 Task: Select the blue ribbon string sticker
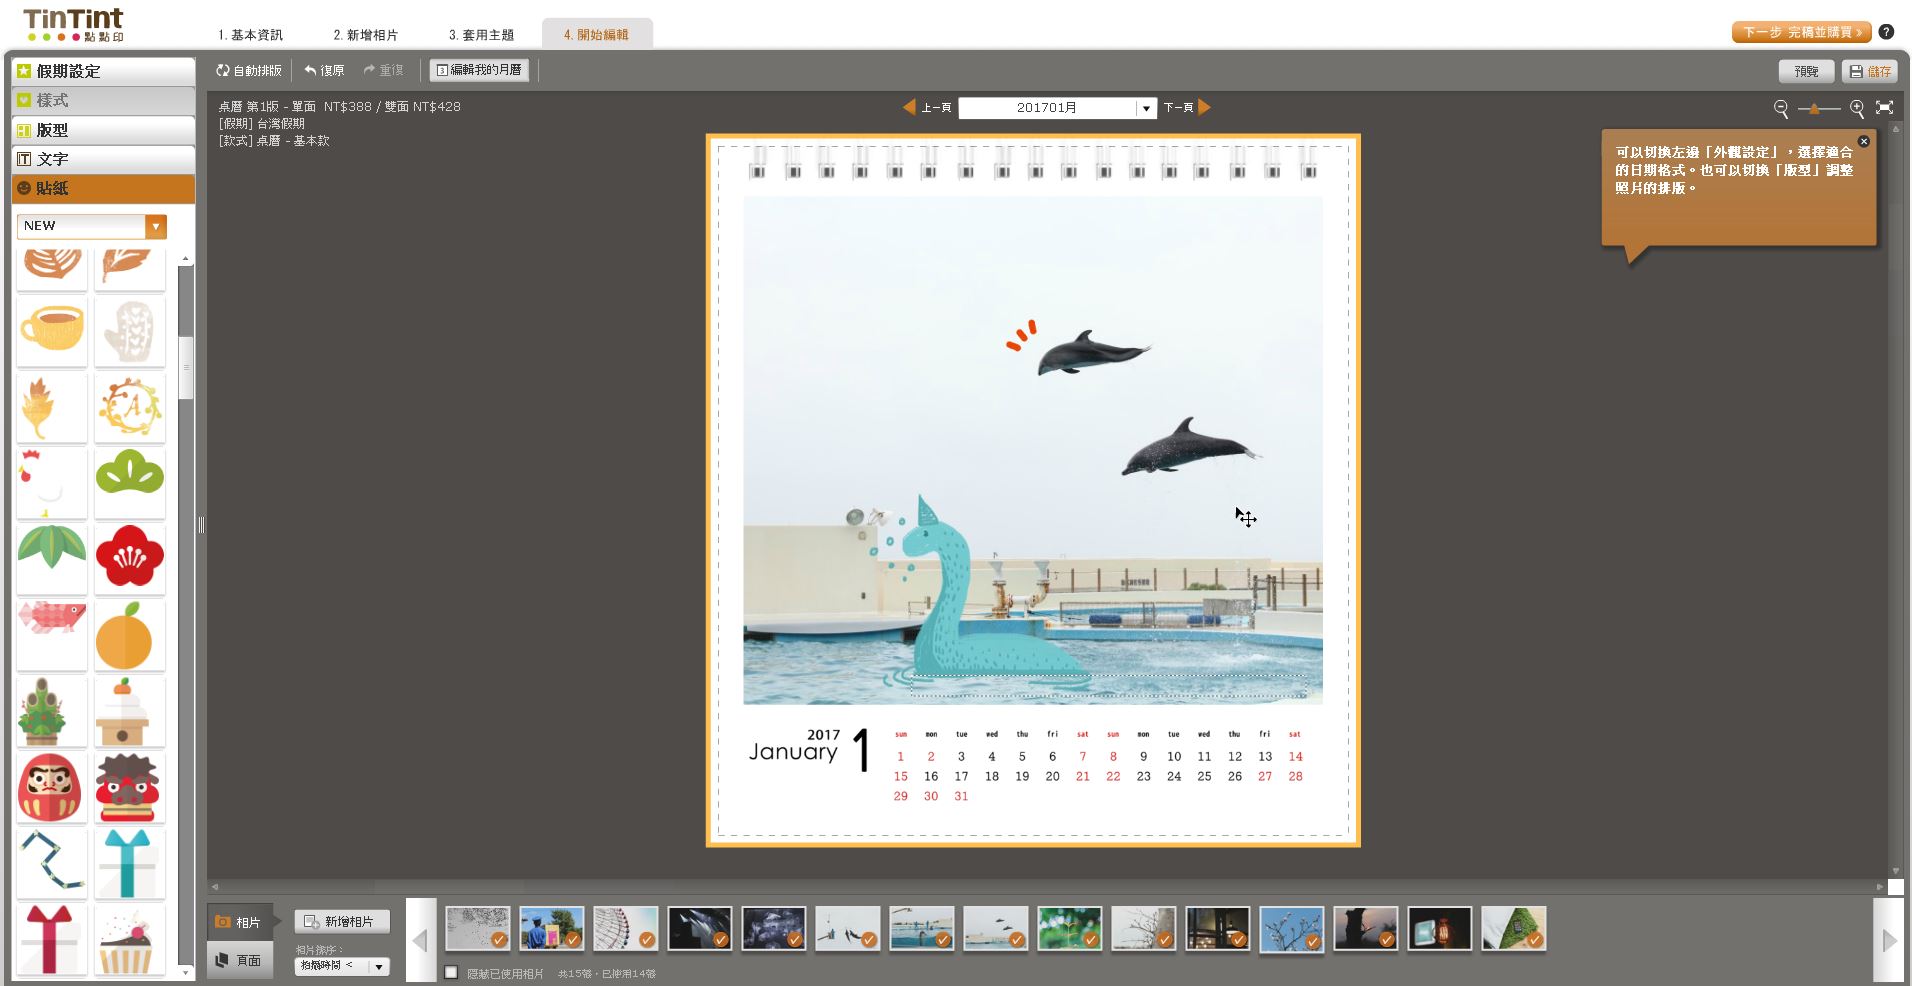pos(52,863)
